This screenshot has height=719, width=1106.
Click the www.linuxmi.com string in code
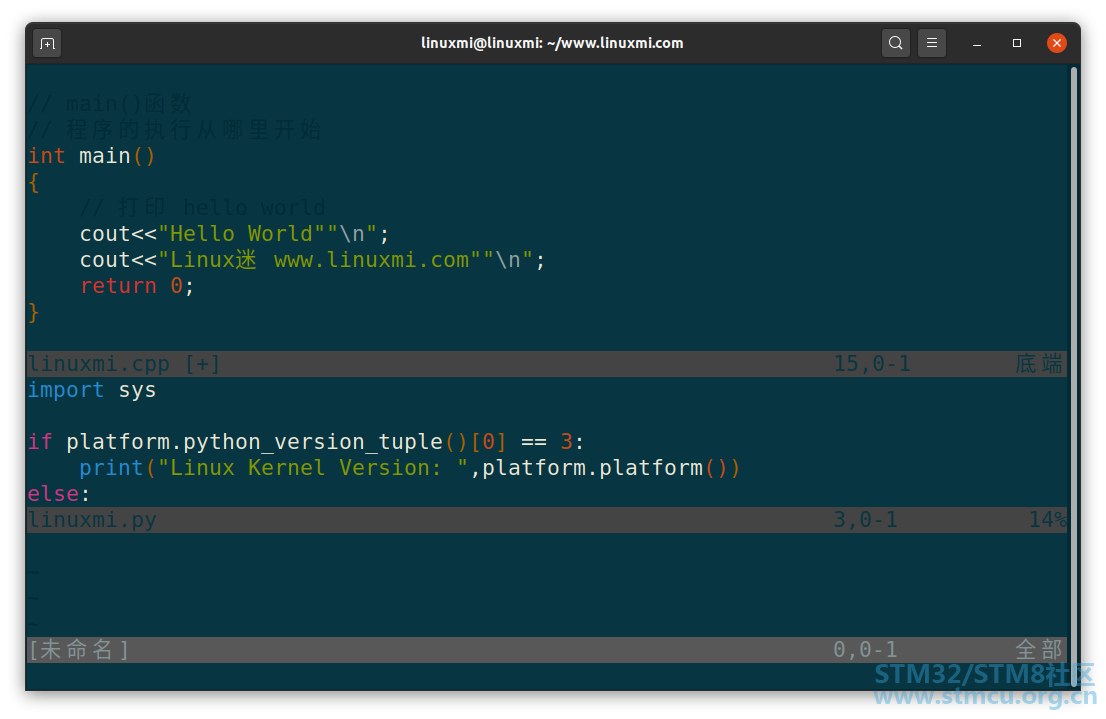(x=371, y=260)
